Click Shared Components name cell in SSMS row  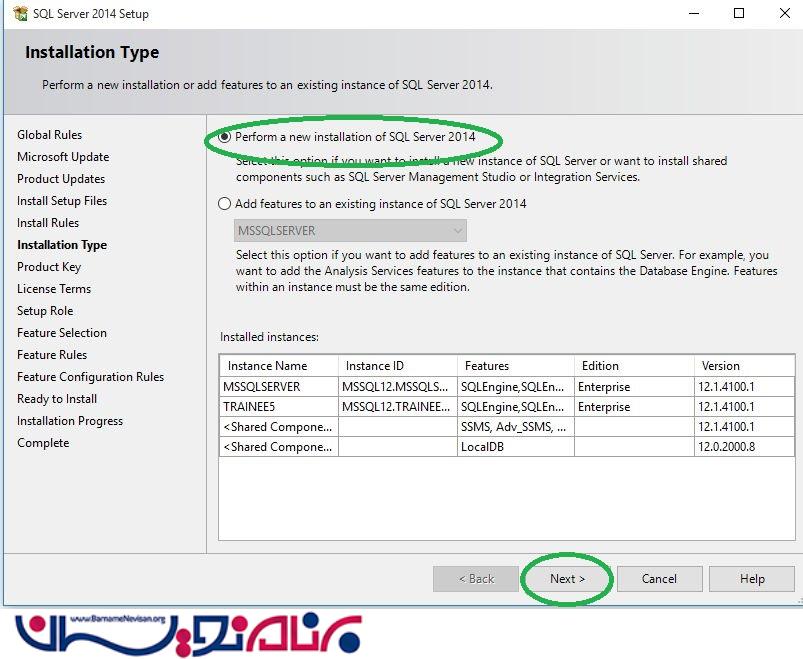click(x=279, y=427)
